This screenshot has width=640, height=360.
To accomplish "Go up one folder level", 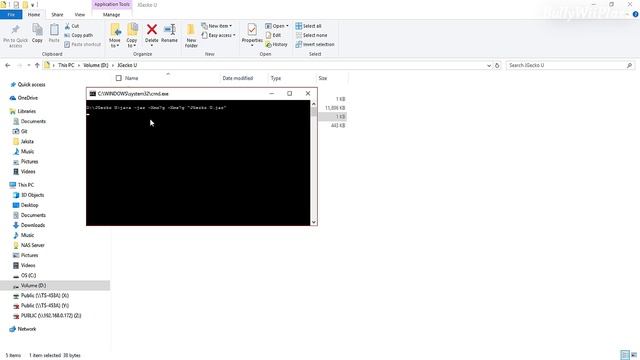I will [37, 65].
